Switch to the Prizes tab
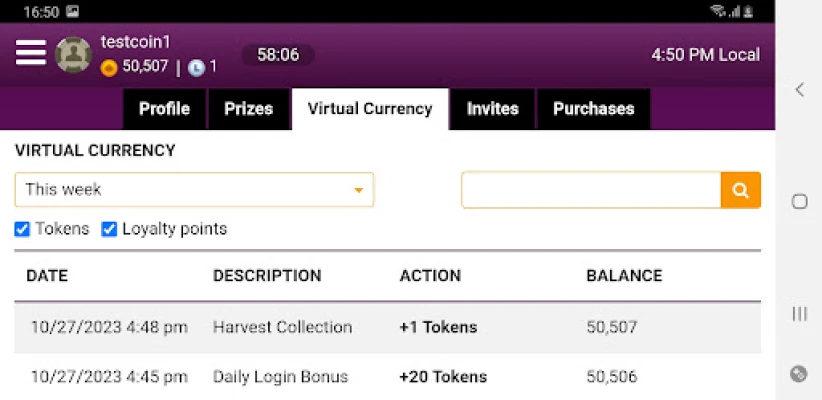 pyautogui.click(x=248, y=109)
